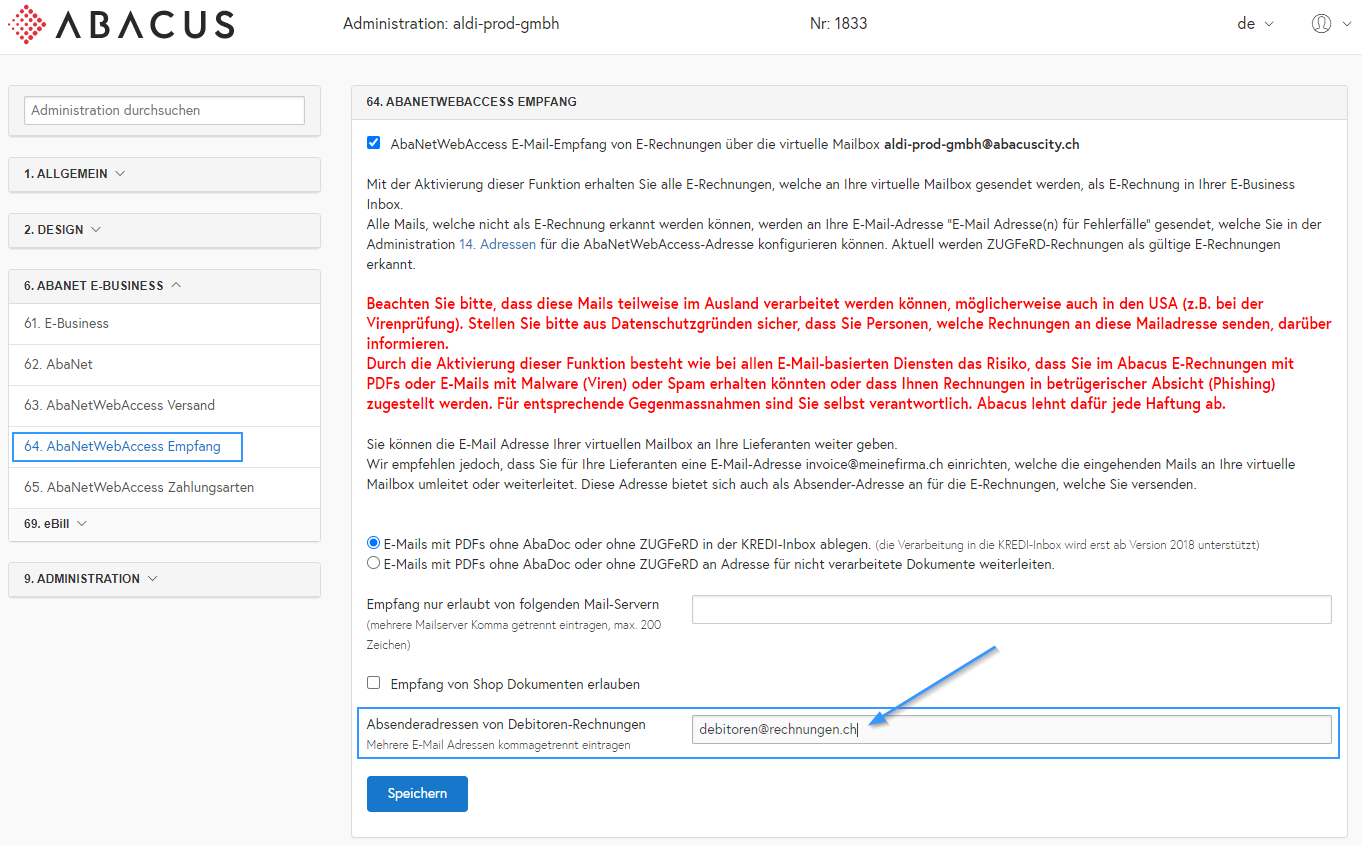Toggle the AbaNetWebAccess E-Mail-Empfang checkbox
Screen dimensions: 1362x846
click(374, 143)
